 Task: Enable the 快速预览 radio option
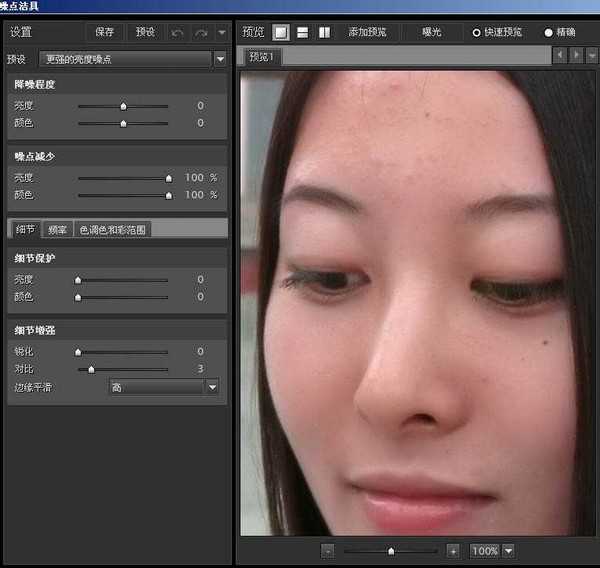[x=477, y=32]
